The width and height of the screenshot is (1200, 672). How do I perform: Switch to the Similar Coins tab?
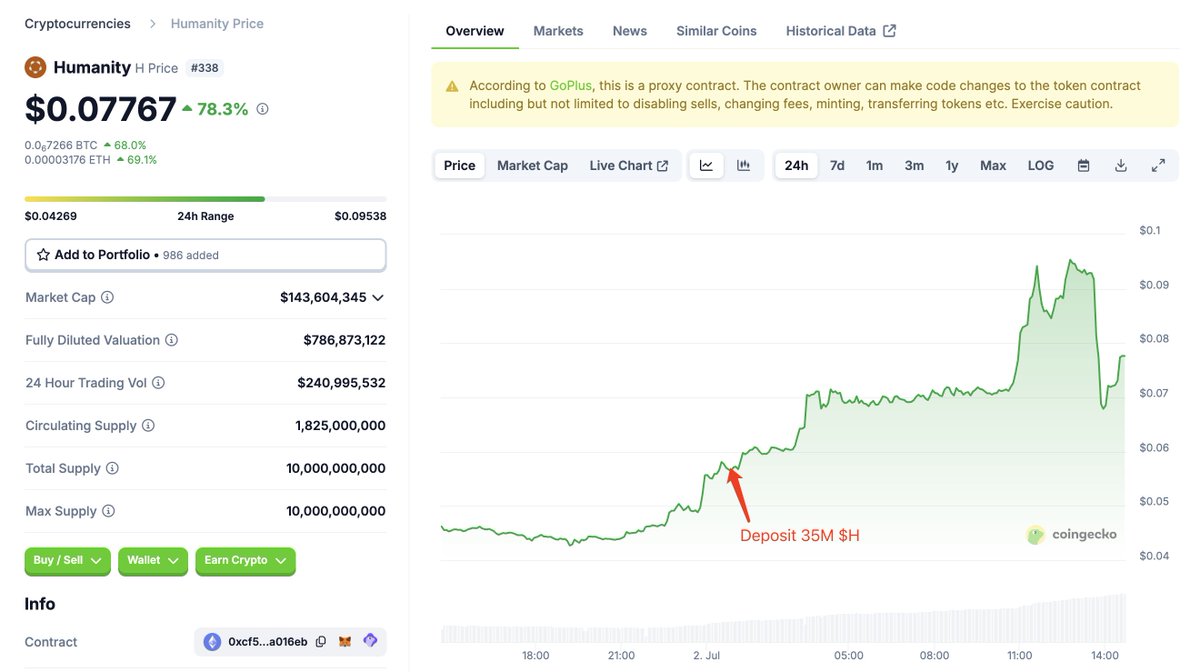point(716,31)
